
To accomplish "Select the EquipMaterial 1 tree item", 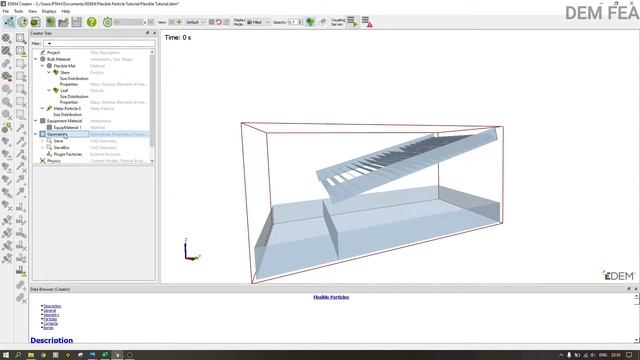I will 67,127.
